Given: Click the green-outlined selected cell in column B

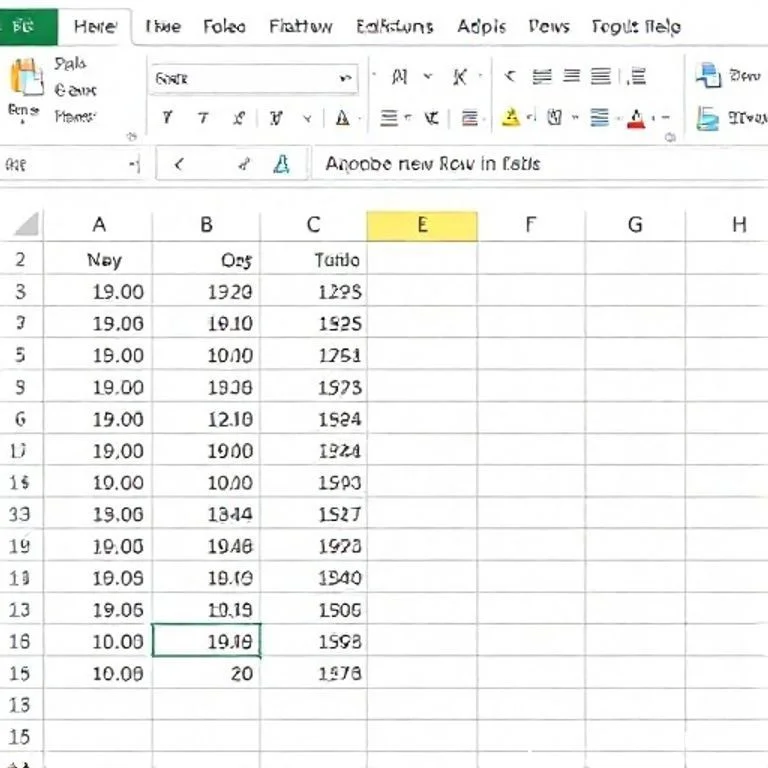Looking at the screenshot, I should click(206, 641).
